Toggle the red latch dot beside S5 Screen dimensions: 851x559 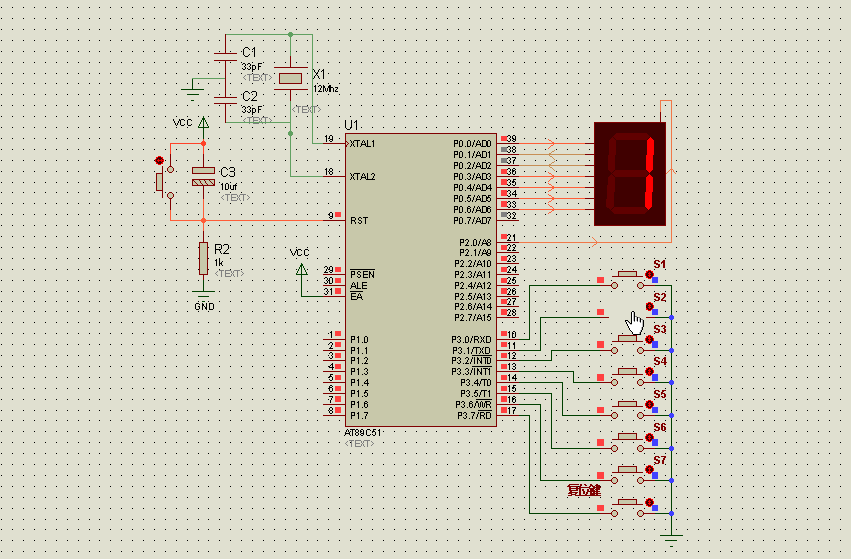[649, 404]
